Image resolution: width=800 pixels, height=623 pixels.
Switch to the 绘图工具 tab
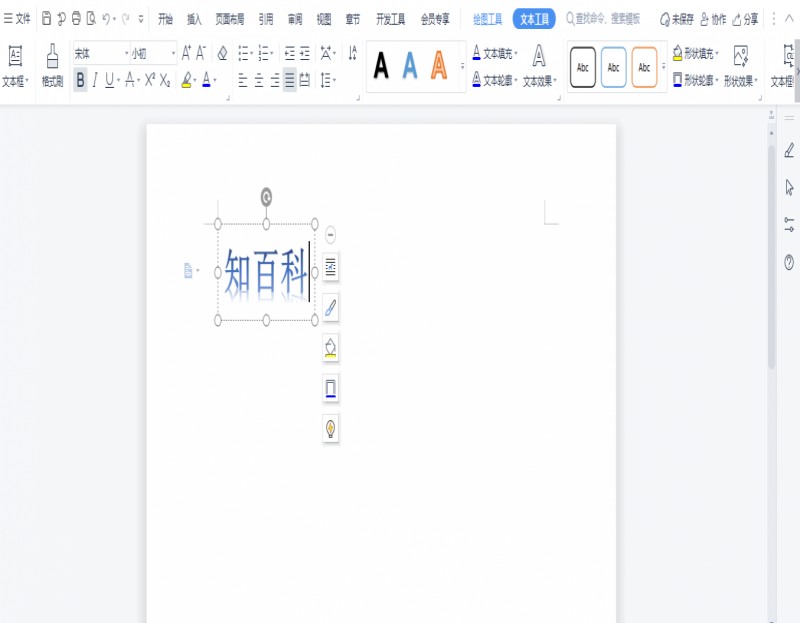[x=487, y=19]
